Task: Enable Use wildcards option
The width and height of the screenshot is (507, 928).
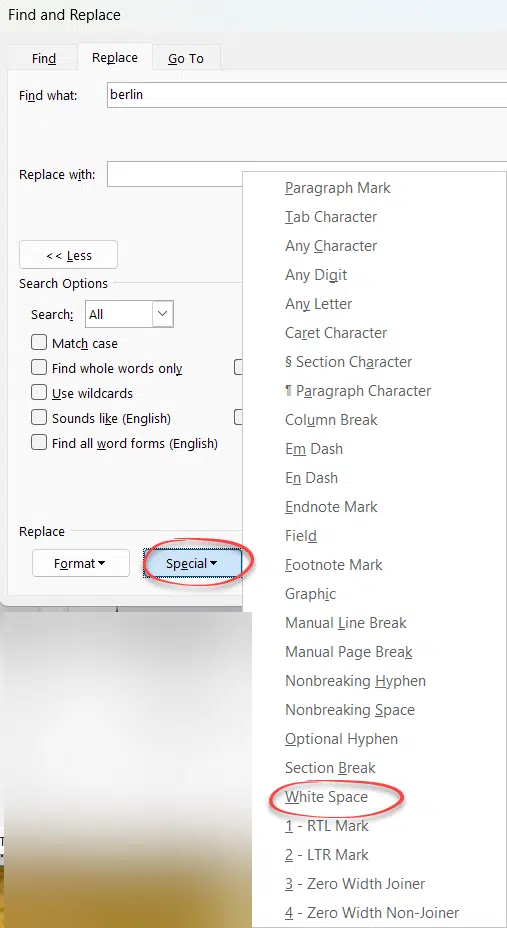Action: tap(39, 392)
